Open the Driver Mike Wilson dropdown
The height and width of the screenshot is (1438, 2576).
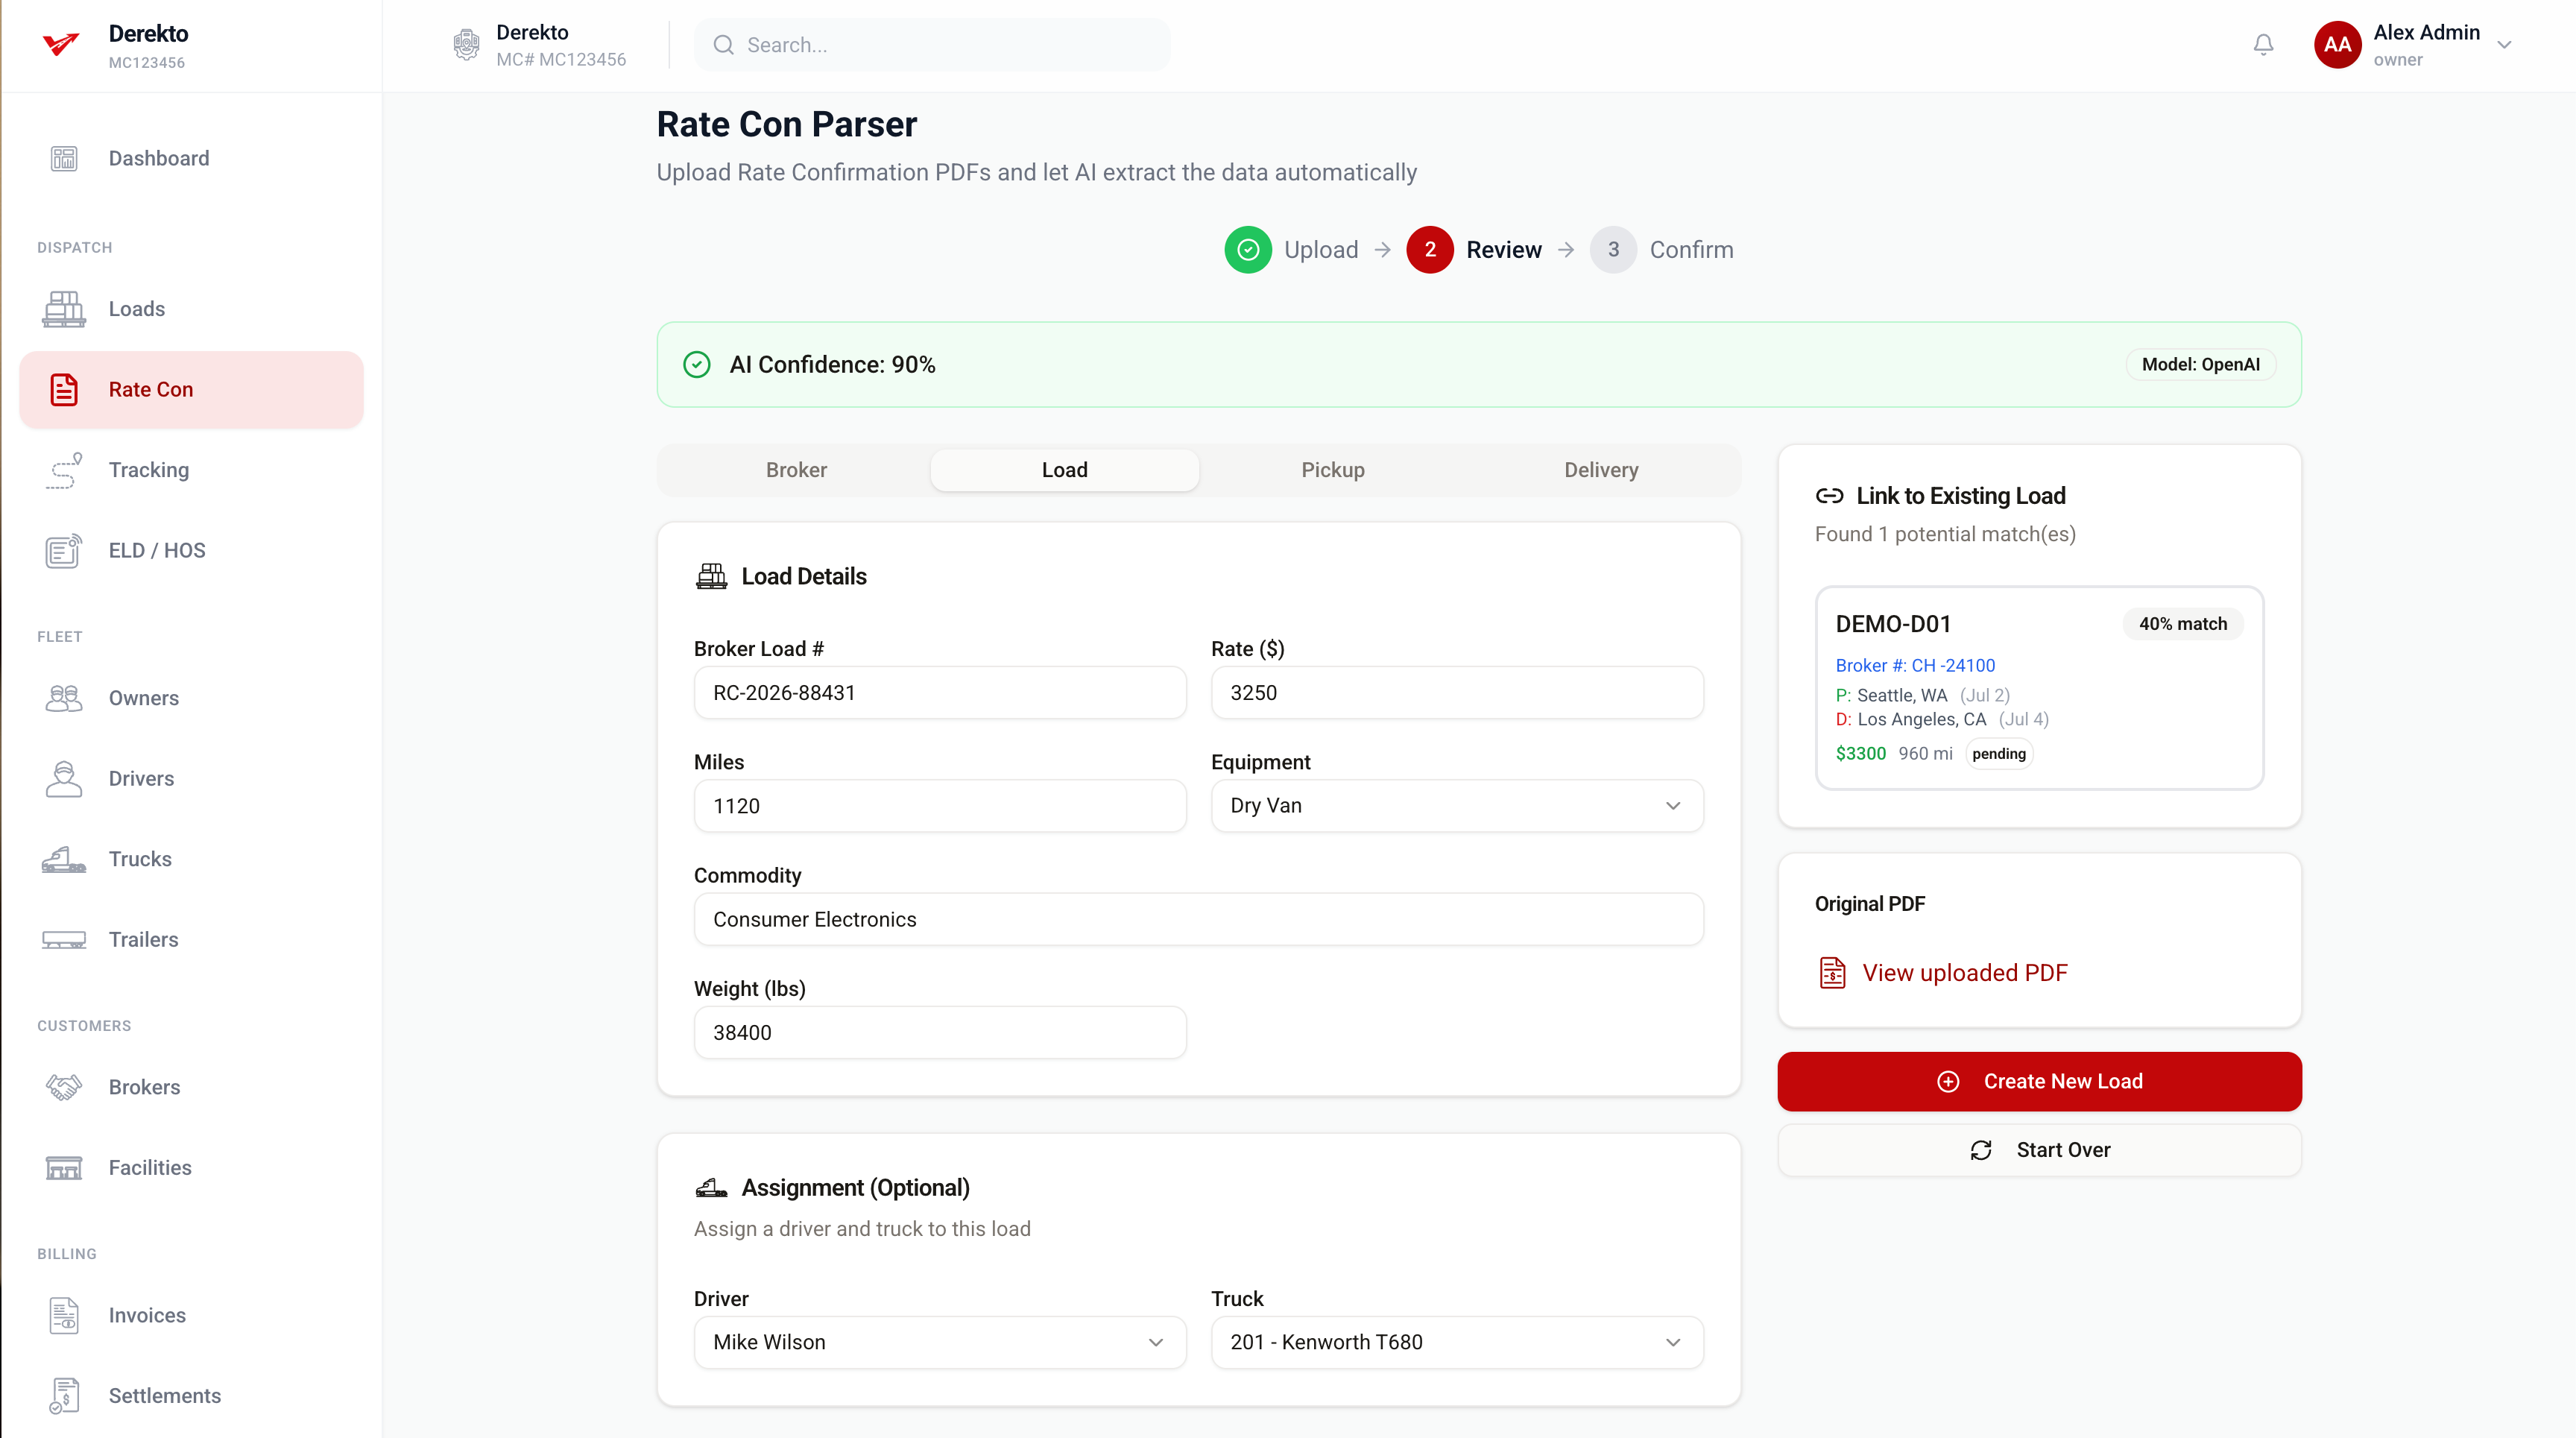pyautogui.click(x=940, y=1342)
